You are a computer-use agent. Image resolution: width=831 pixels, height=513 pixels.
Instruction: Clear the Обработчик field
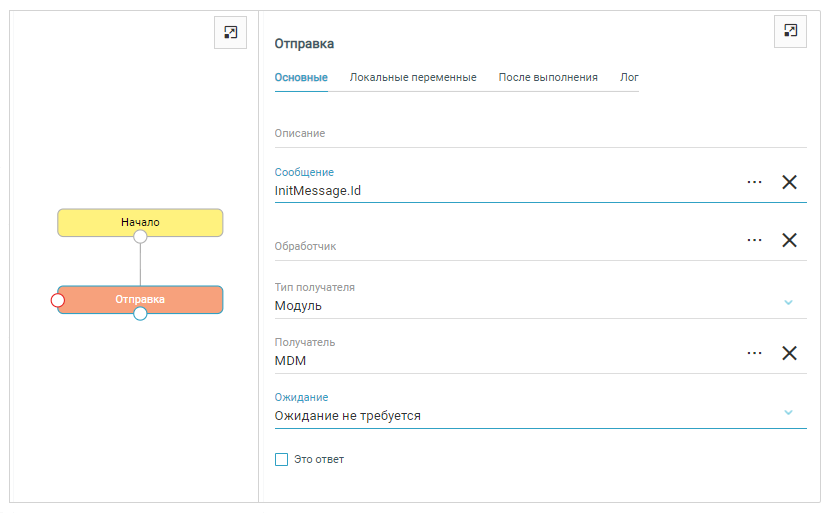(x=789, y=240)
